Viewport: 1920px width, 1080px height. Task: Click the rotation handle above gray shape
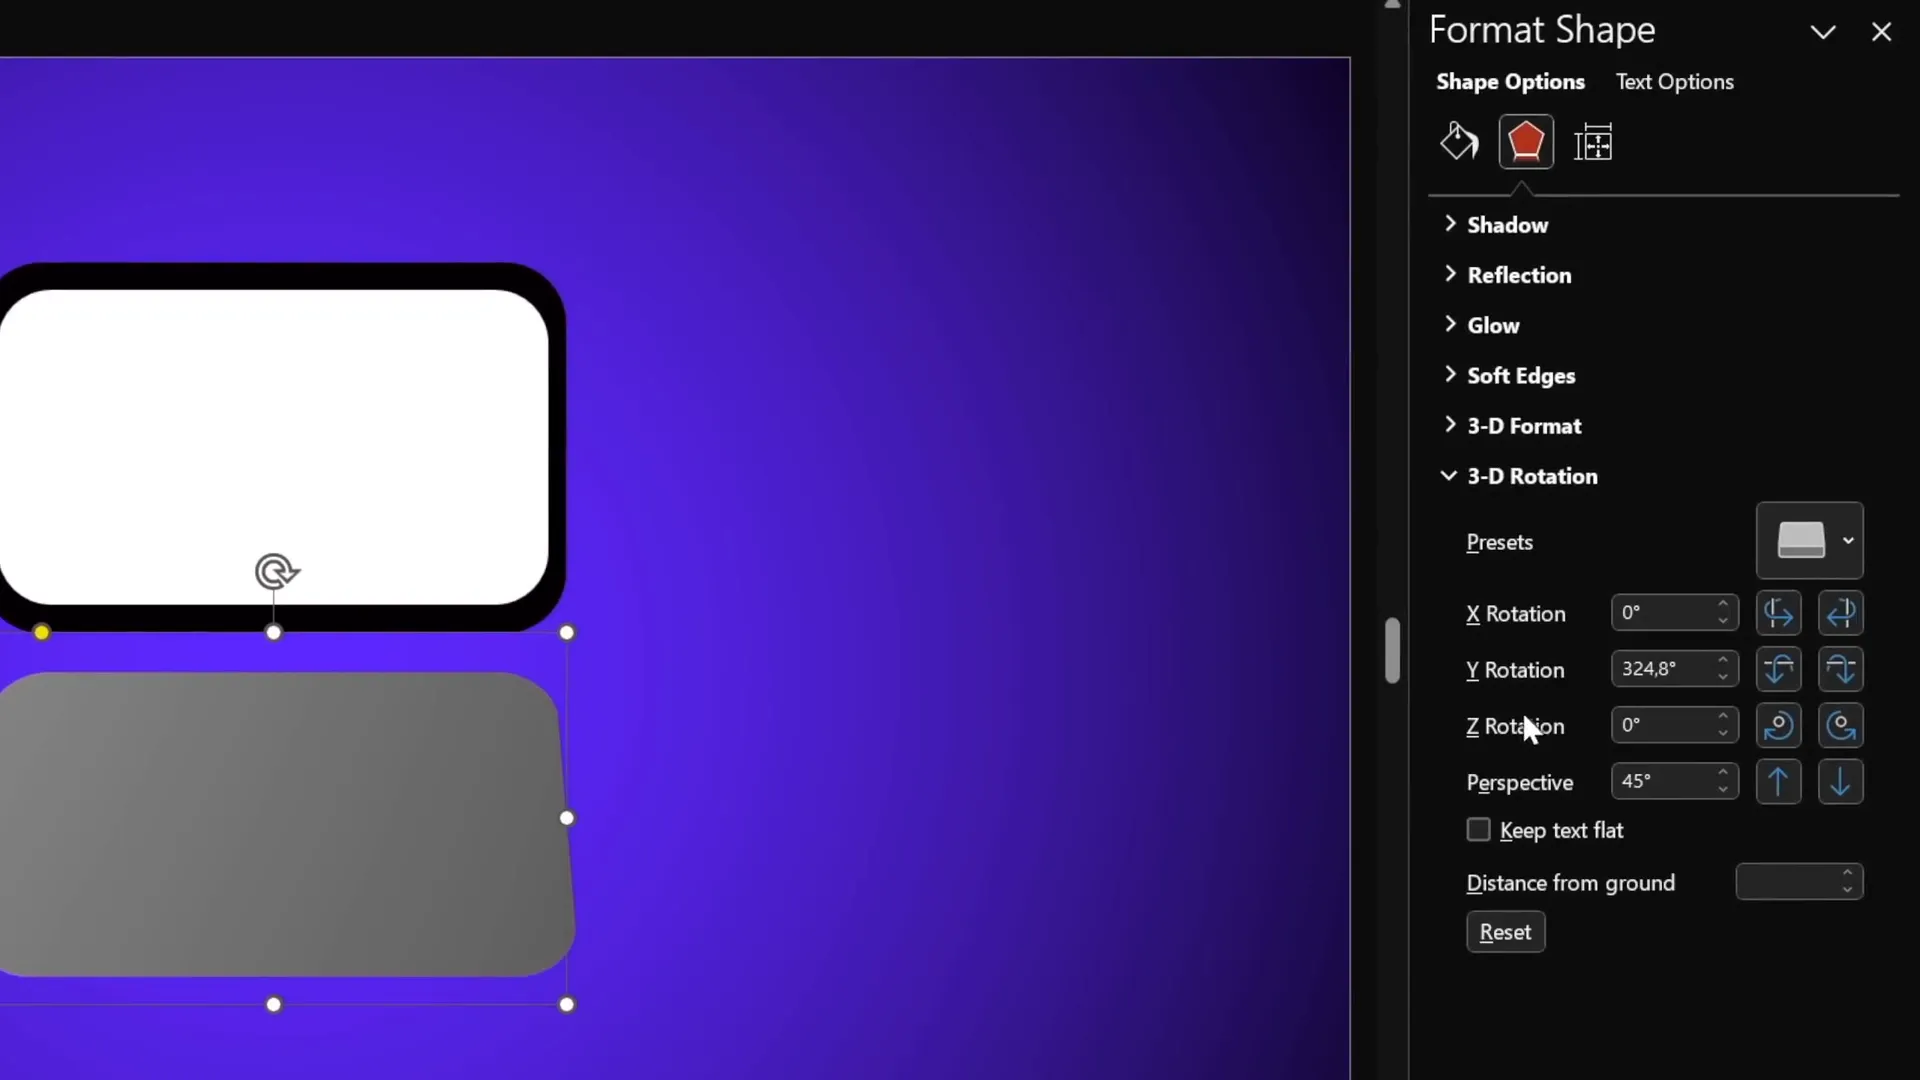275,571
